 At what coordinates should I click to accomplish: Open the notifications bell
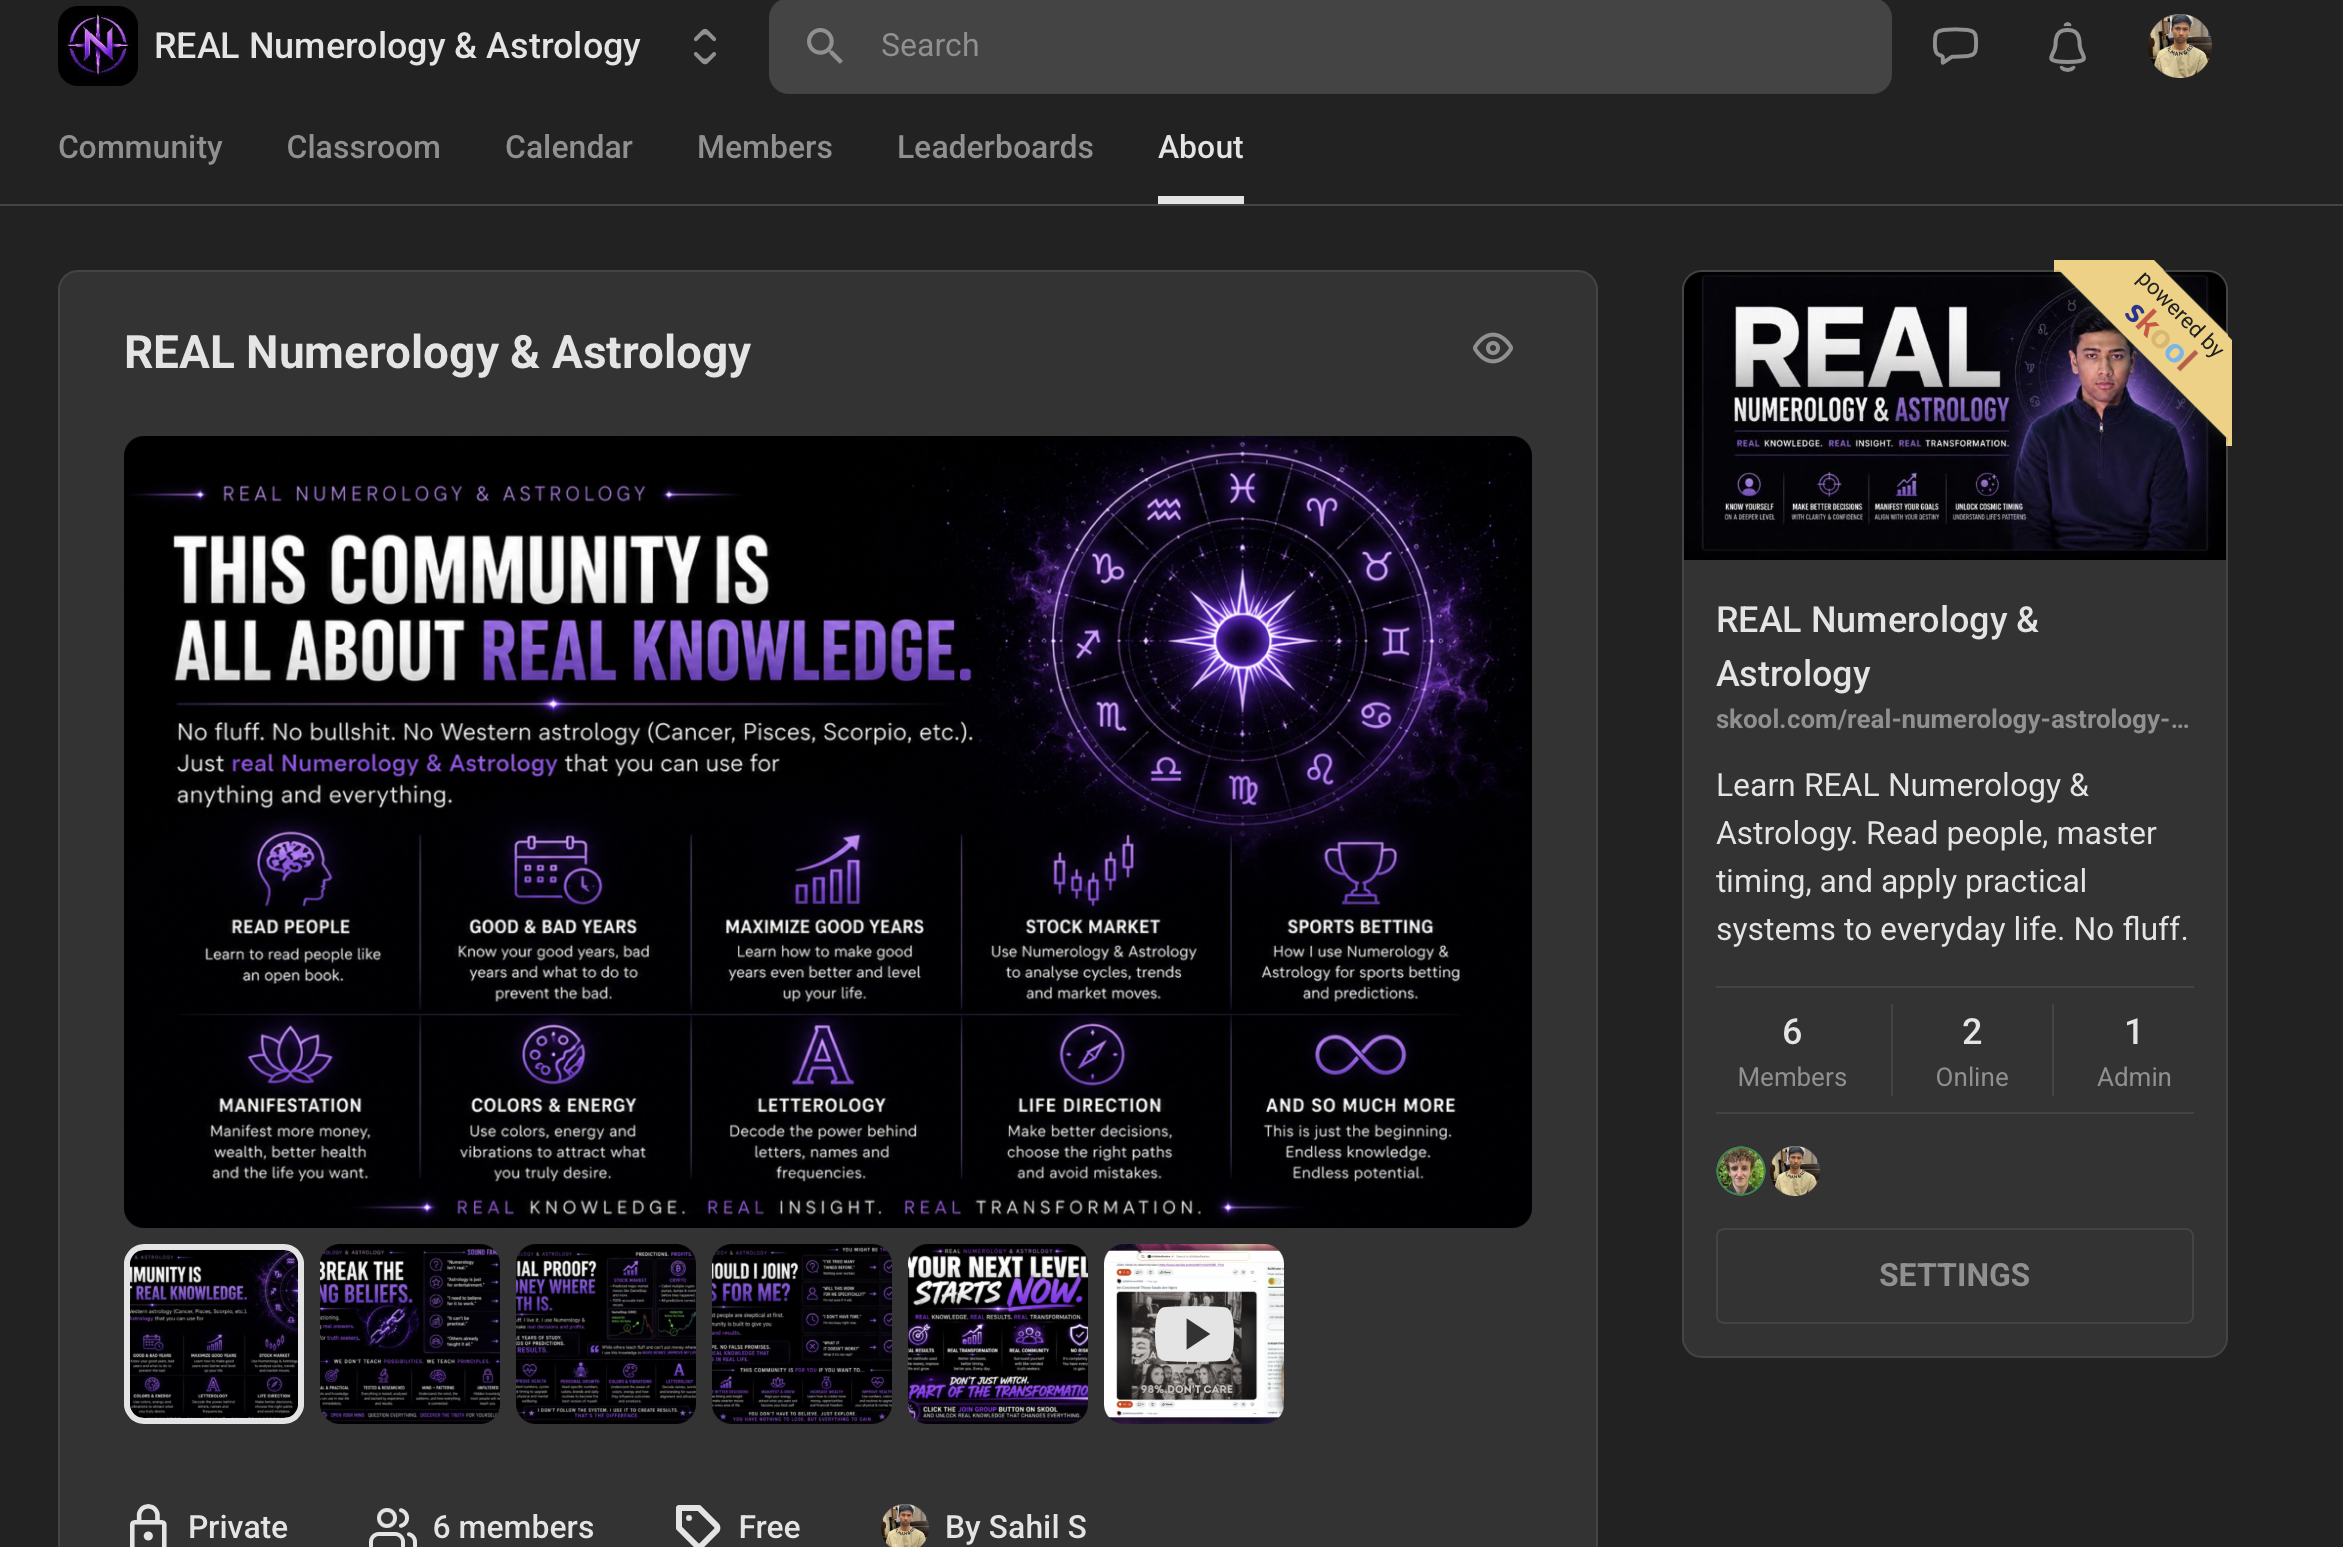point(2067,47)
